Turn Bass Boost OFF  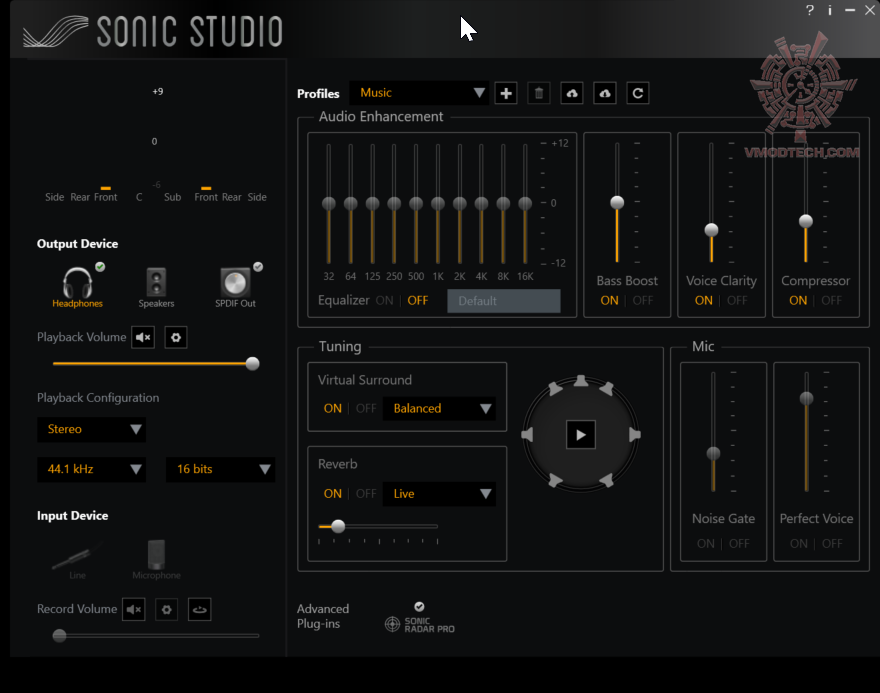pos(643,301)
